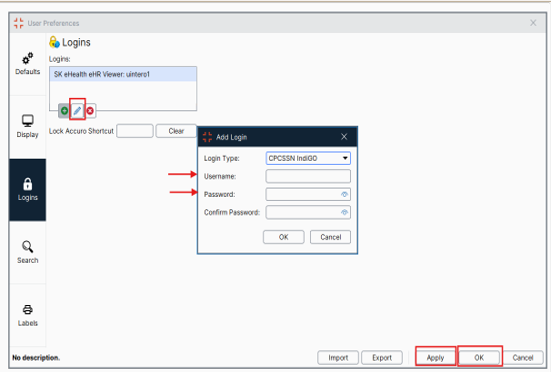551x372 pixels.
Task: Open the Display preferences section
Action: click(27, 127)
